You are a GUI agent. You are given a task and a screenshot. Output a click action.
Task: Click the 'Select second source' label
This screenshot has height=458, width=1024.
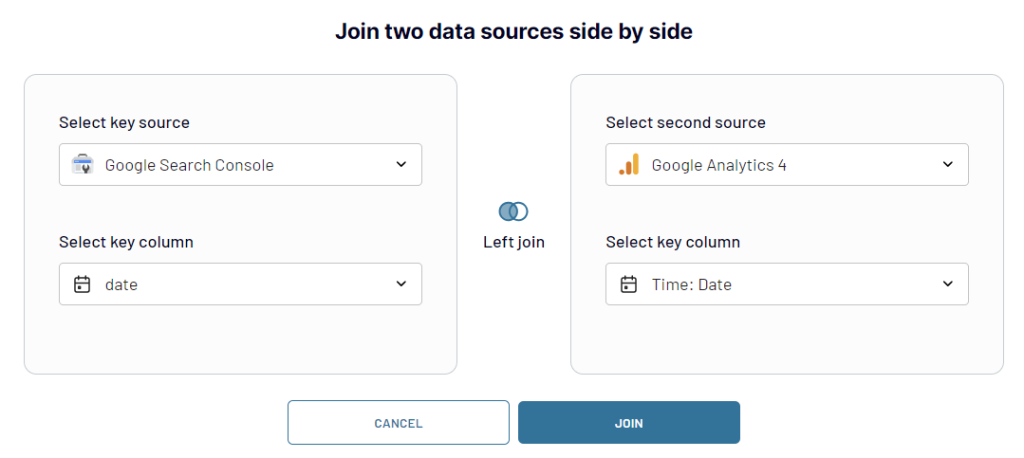pos(686,123)
